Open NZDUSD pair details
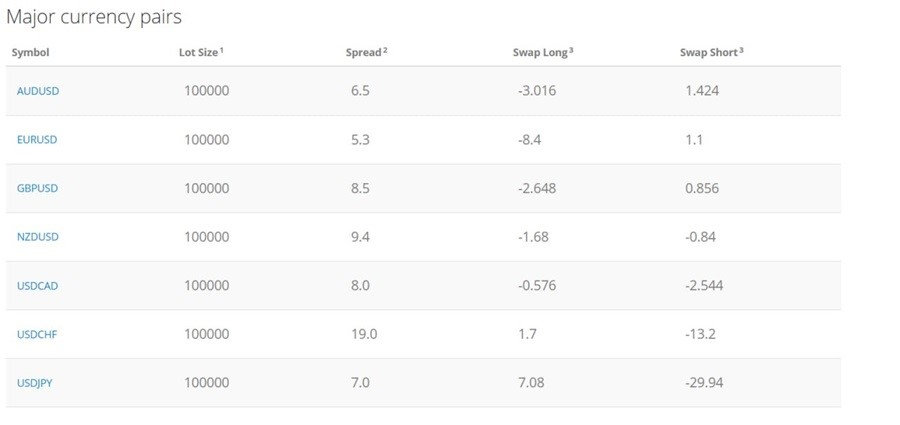 (x=38, y=237)
